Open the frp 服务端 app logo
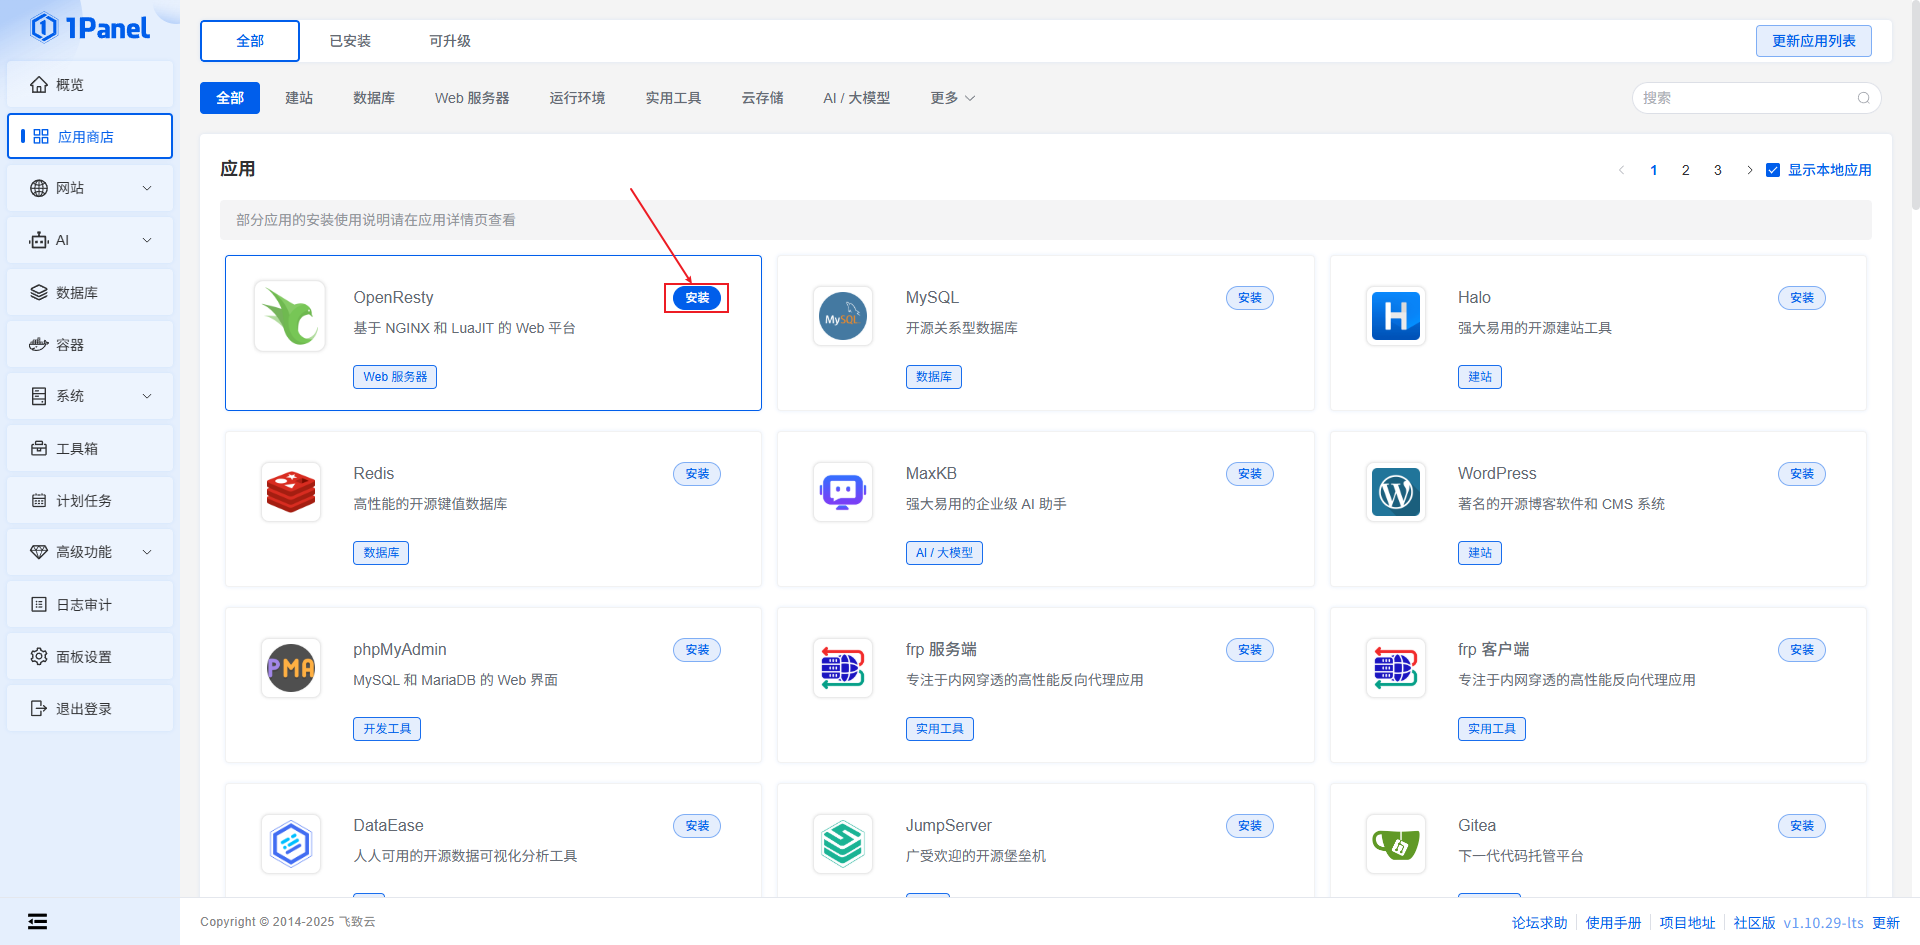 click(843, 668)
